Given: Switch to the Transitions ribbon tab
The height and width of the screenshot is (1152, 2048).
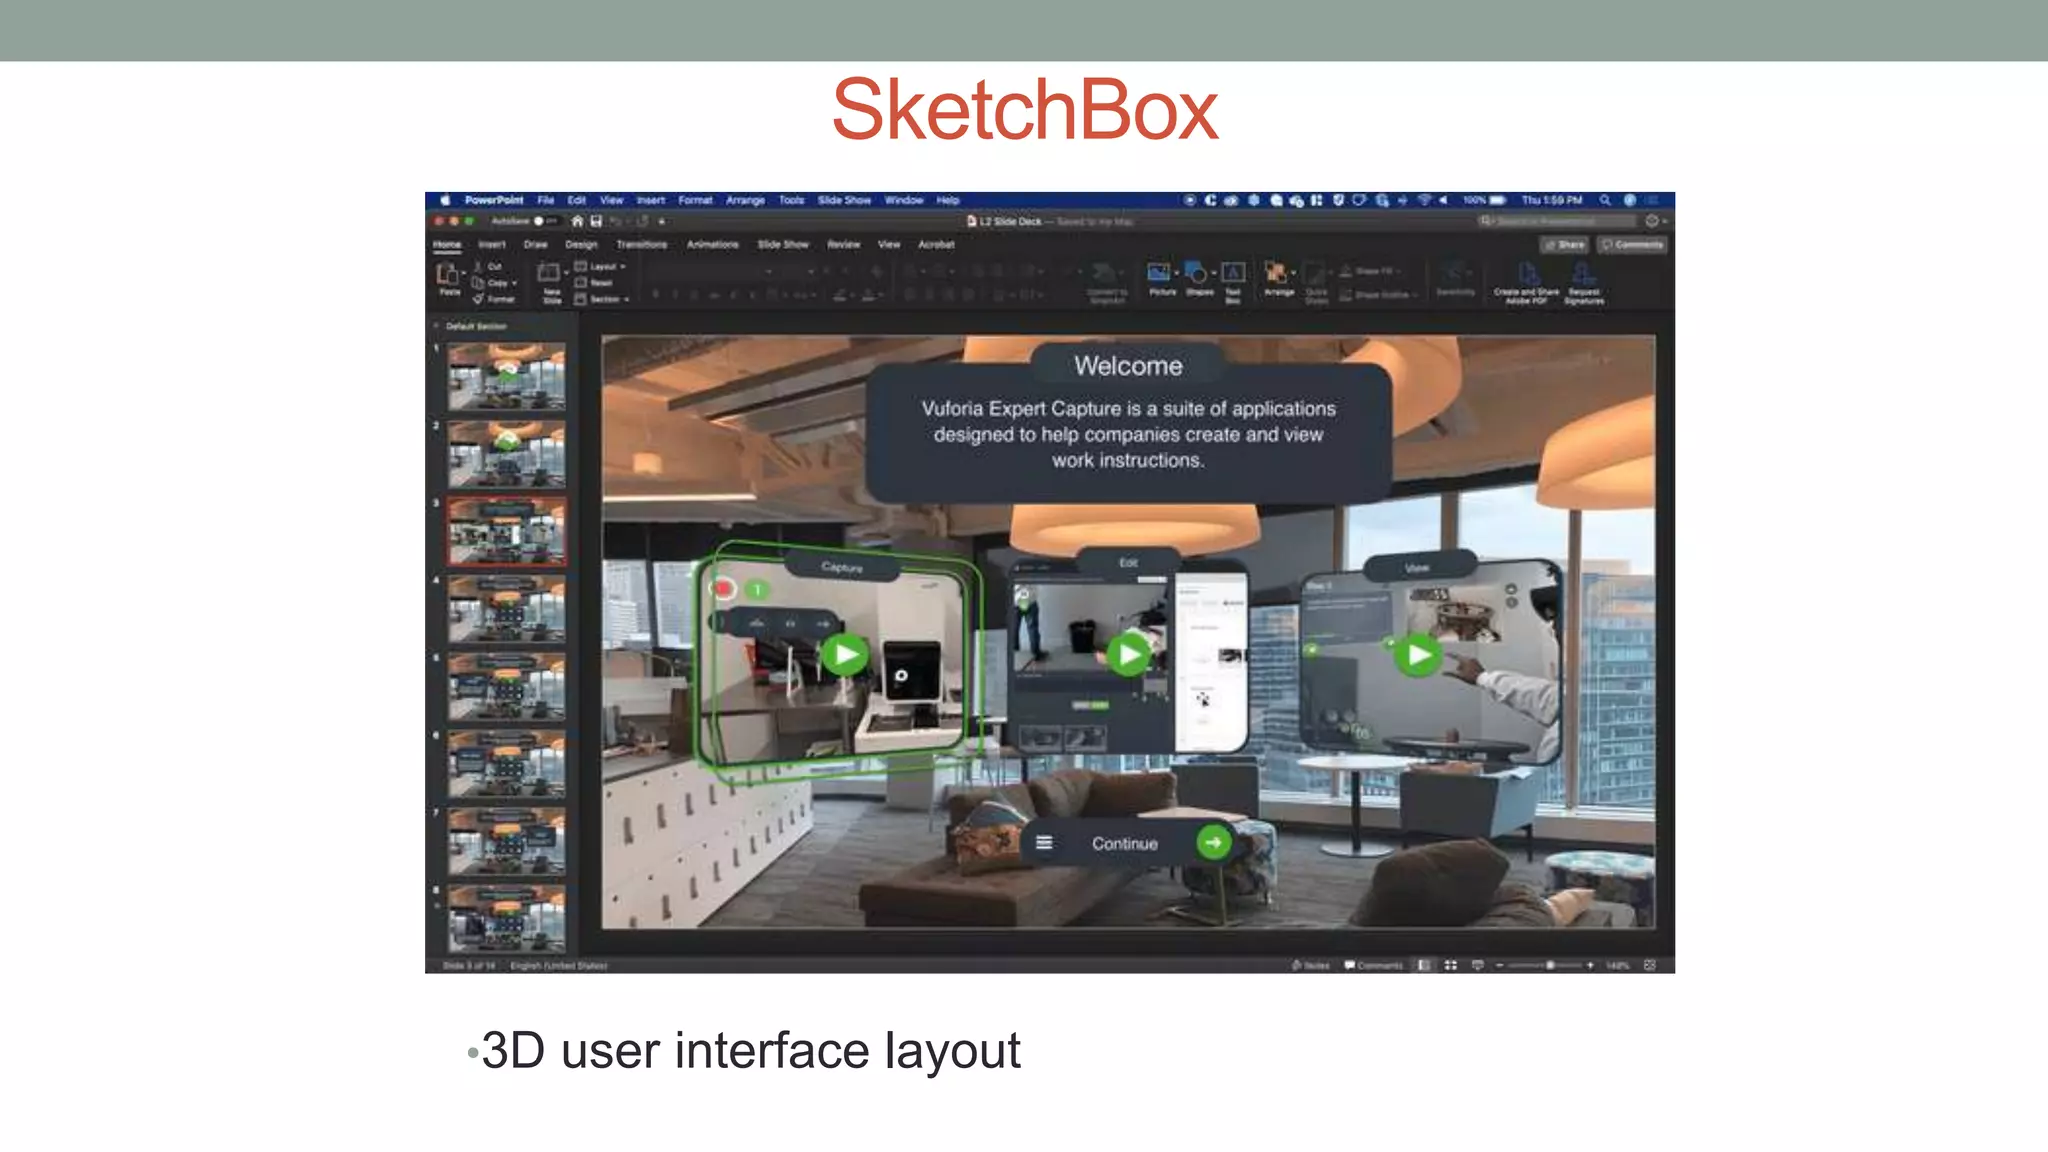Looking at the screenshot, I should coord(641,244).
